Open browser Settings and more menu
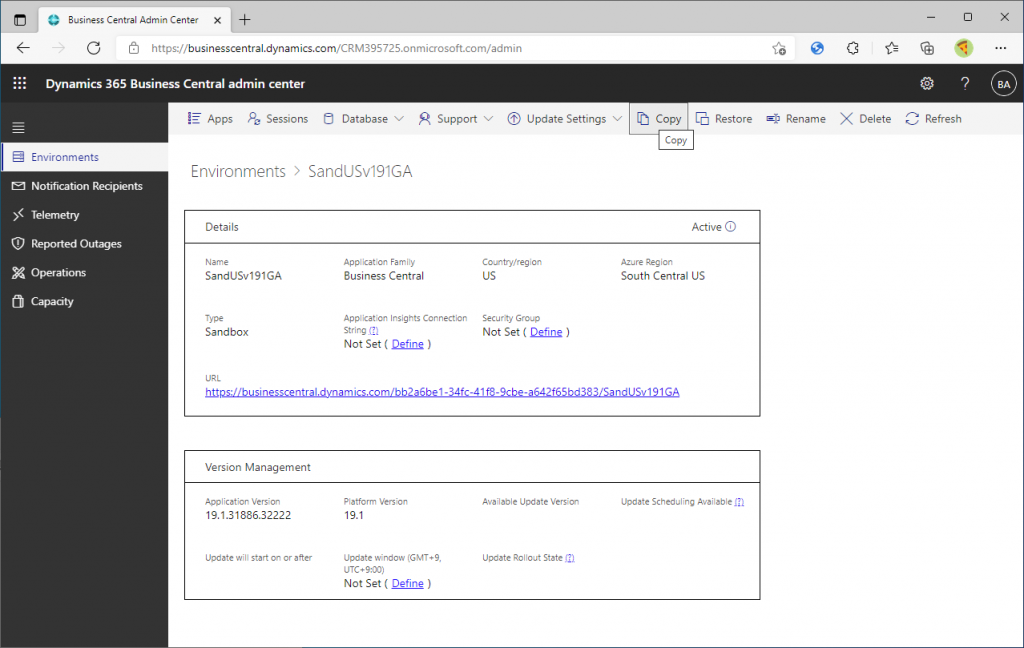Image resolution: width=1024 pixels, height=648 pixels. click(x=1000, y=48)
